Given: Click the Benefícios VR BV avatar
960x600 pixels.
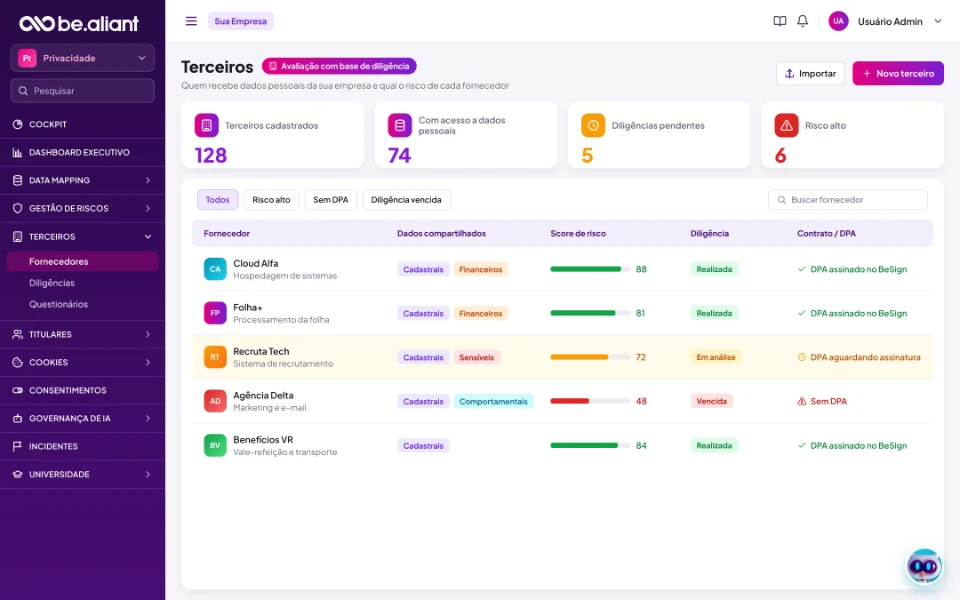Looking at the screenshot, I should coord(215,445).
